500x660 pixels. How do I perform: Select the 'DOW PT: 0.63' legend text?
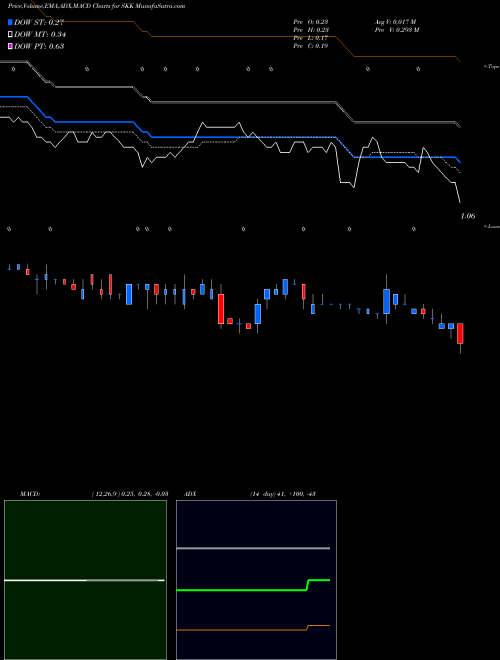tap(39, 46)
